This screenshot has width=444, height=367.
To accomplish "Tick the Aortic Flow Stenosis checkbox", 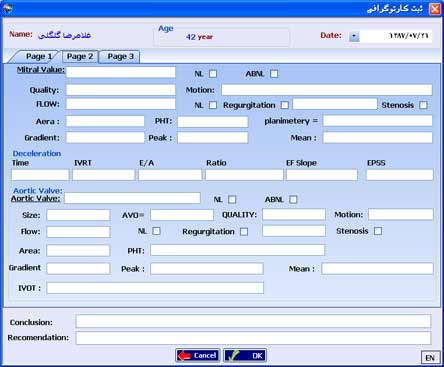I will 378,231.
